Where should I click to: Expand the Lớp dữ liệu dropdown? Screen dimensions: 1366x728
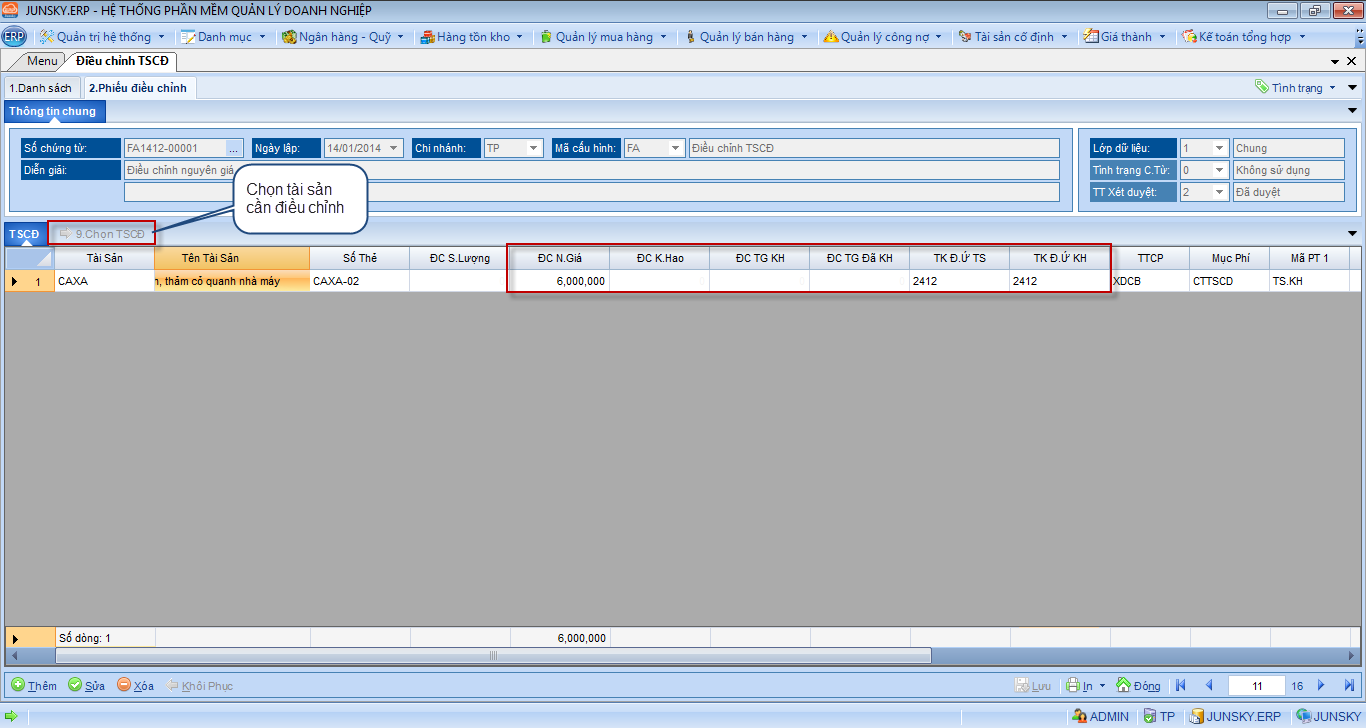1219,148
